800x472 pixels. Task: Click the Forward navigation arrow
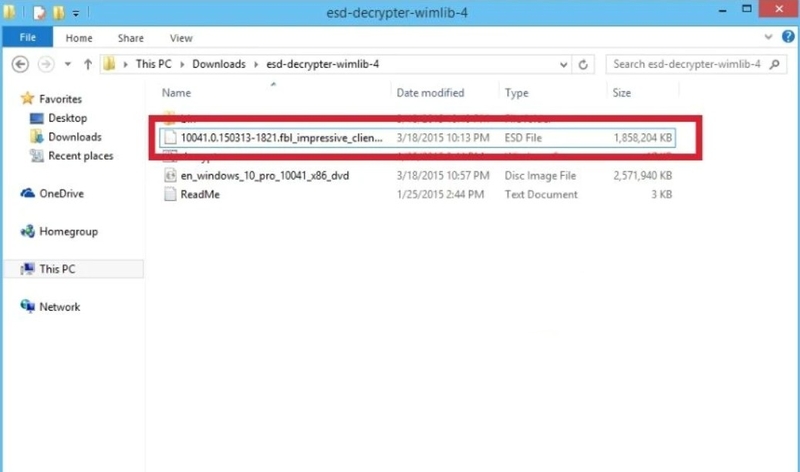pos(46,64)
